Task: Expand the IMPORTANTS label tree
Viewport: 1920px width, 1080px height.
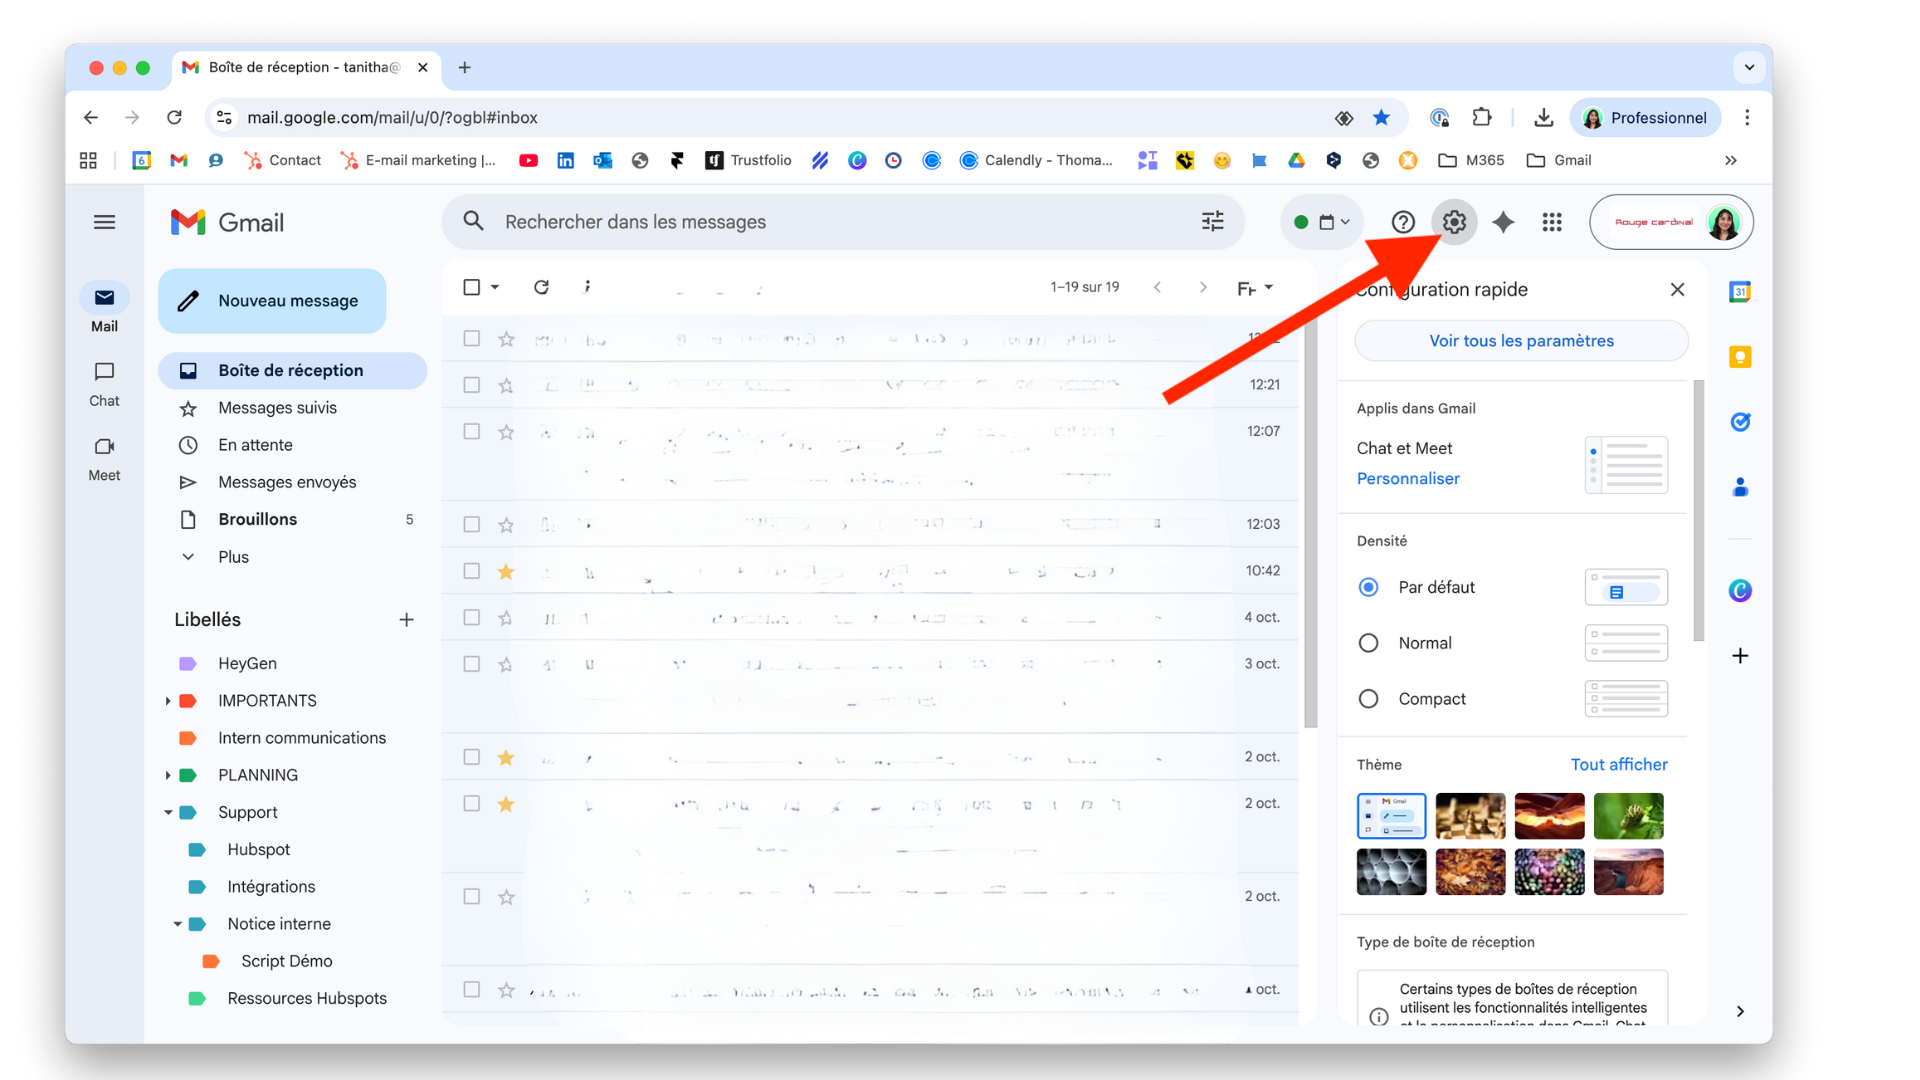Action: point(168,701)
